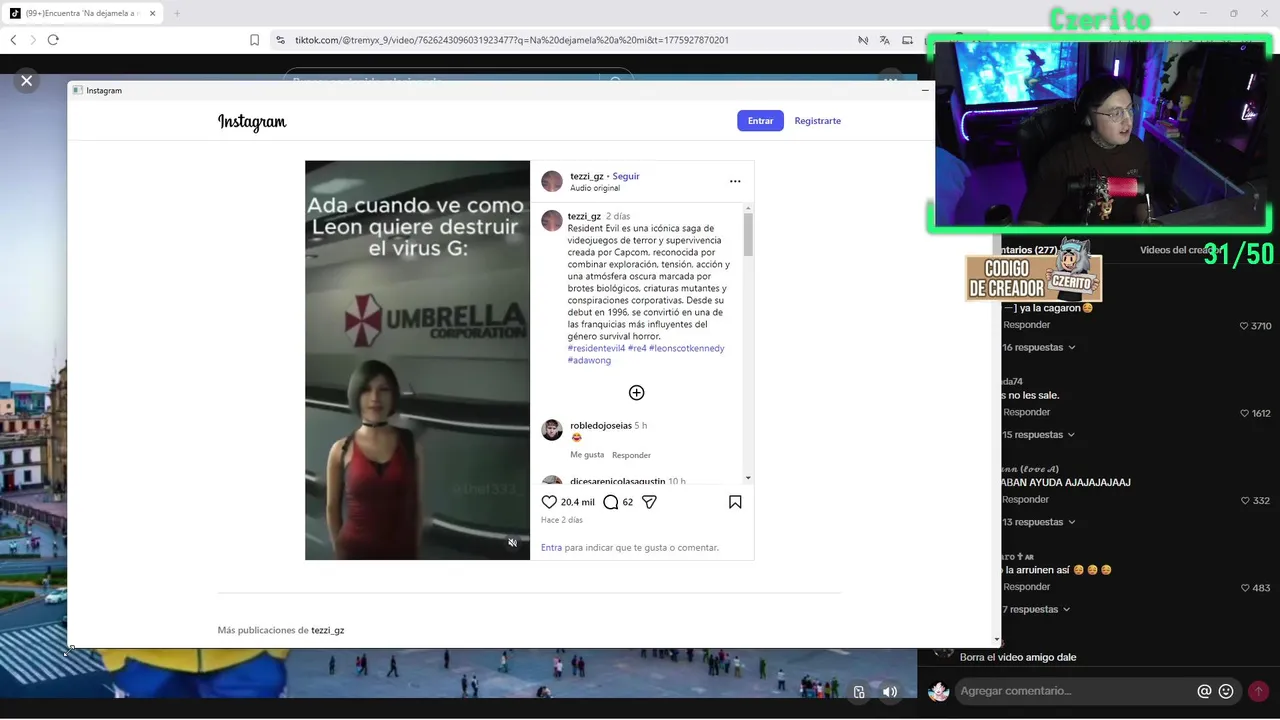Post the comment with the red arrow button
The height and width of the screenshot is (720, 1280).
pyautogui.click(x=1258, y=691)
